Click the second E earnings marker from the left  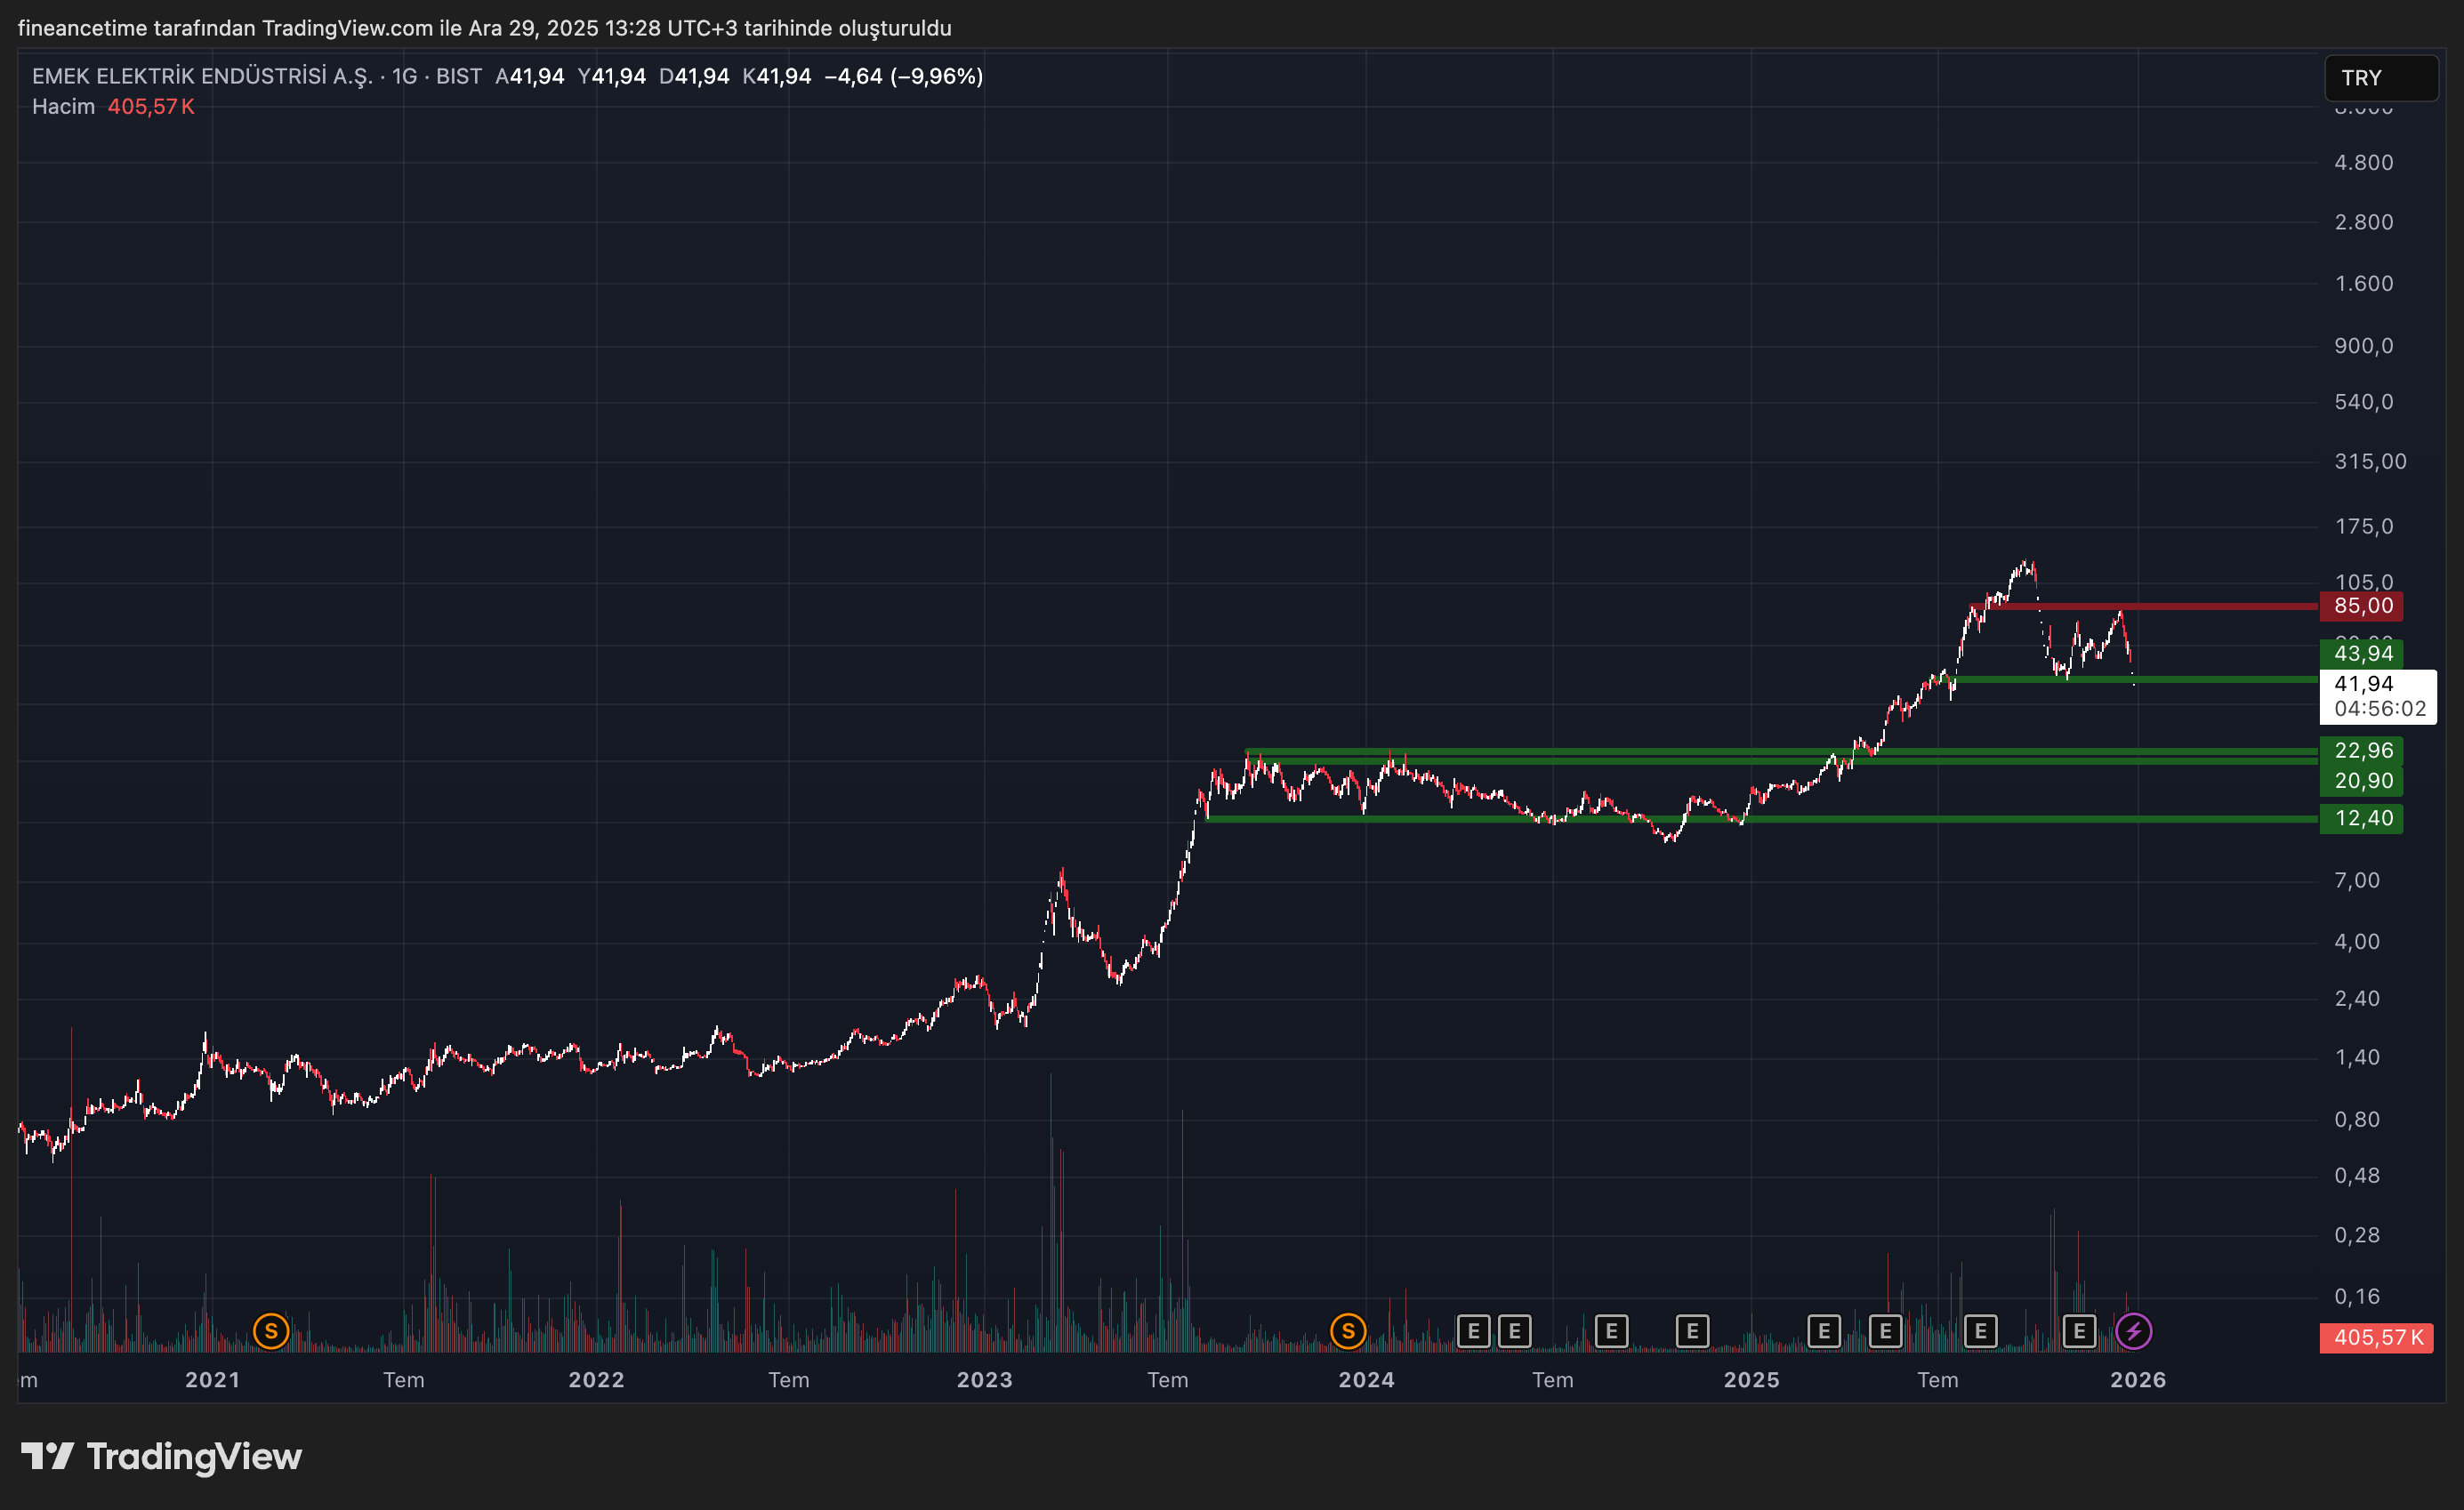click(1514, 1331)
